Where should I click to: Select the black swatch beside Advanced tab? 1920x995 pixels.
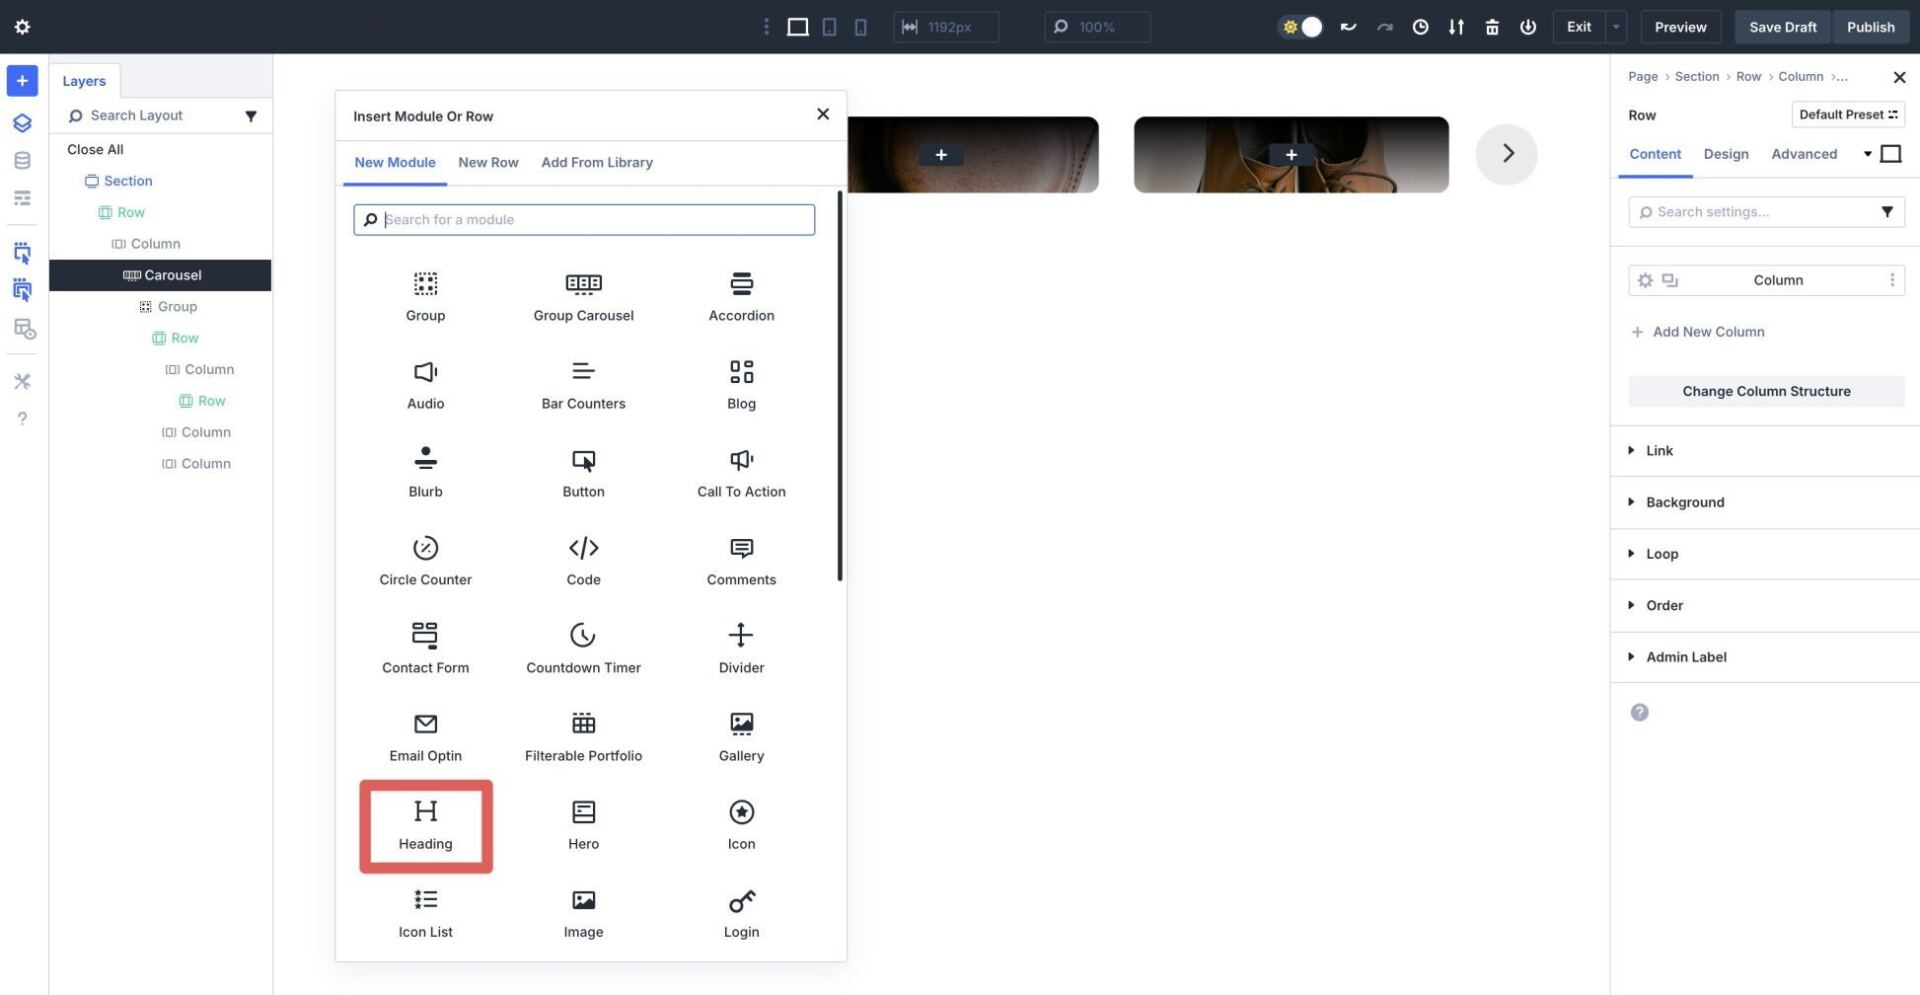pos(1891,153)
